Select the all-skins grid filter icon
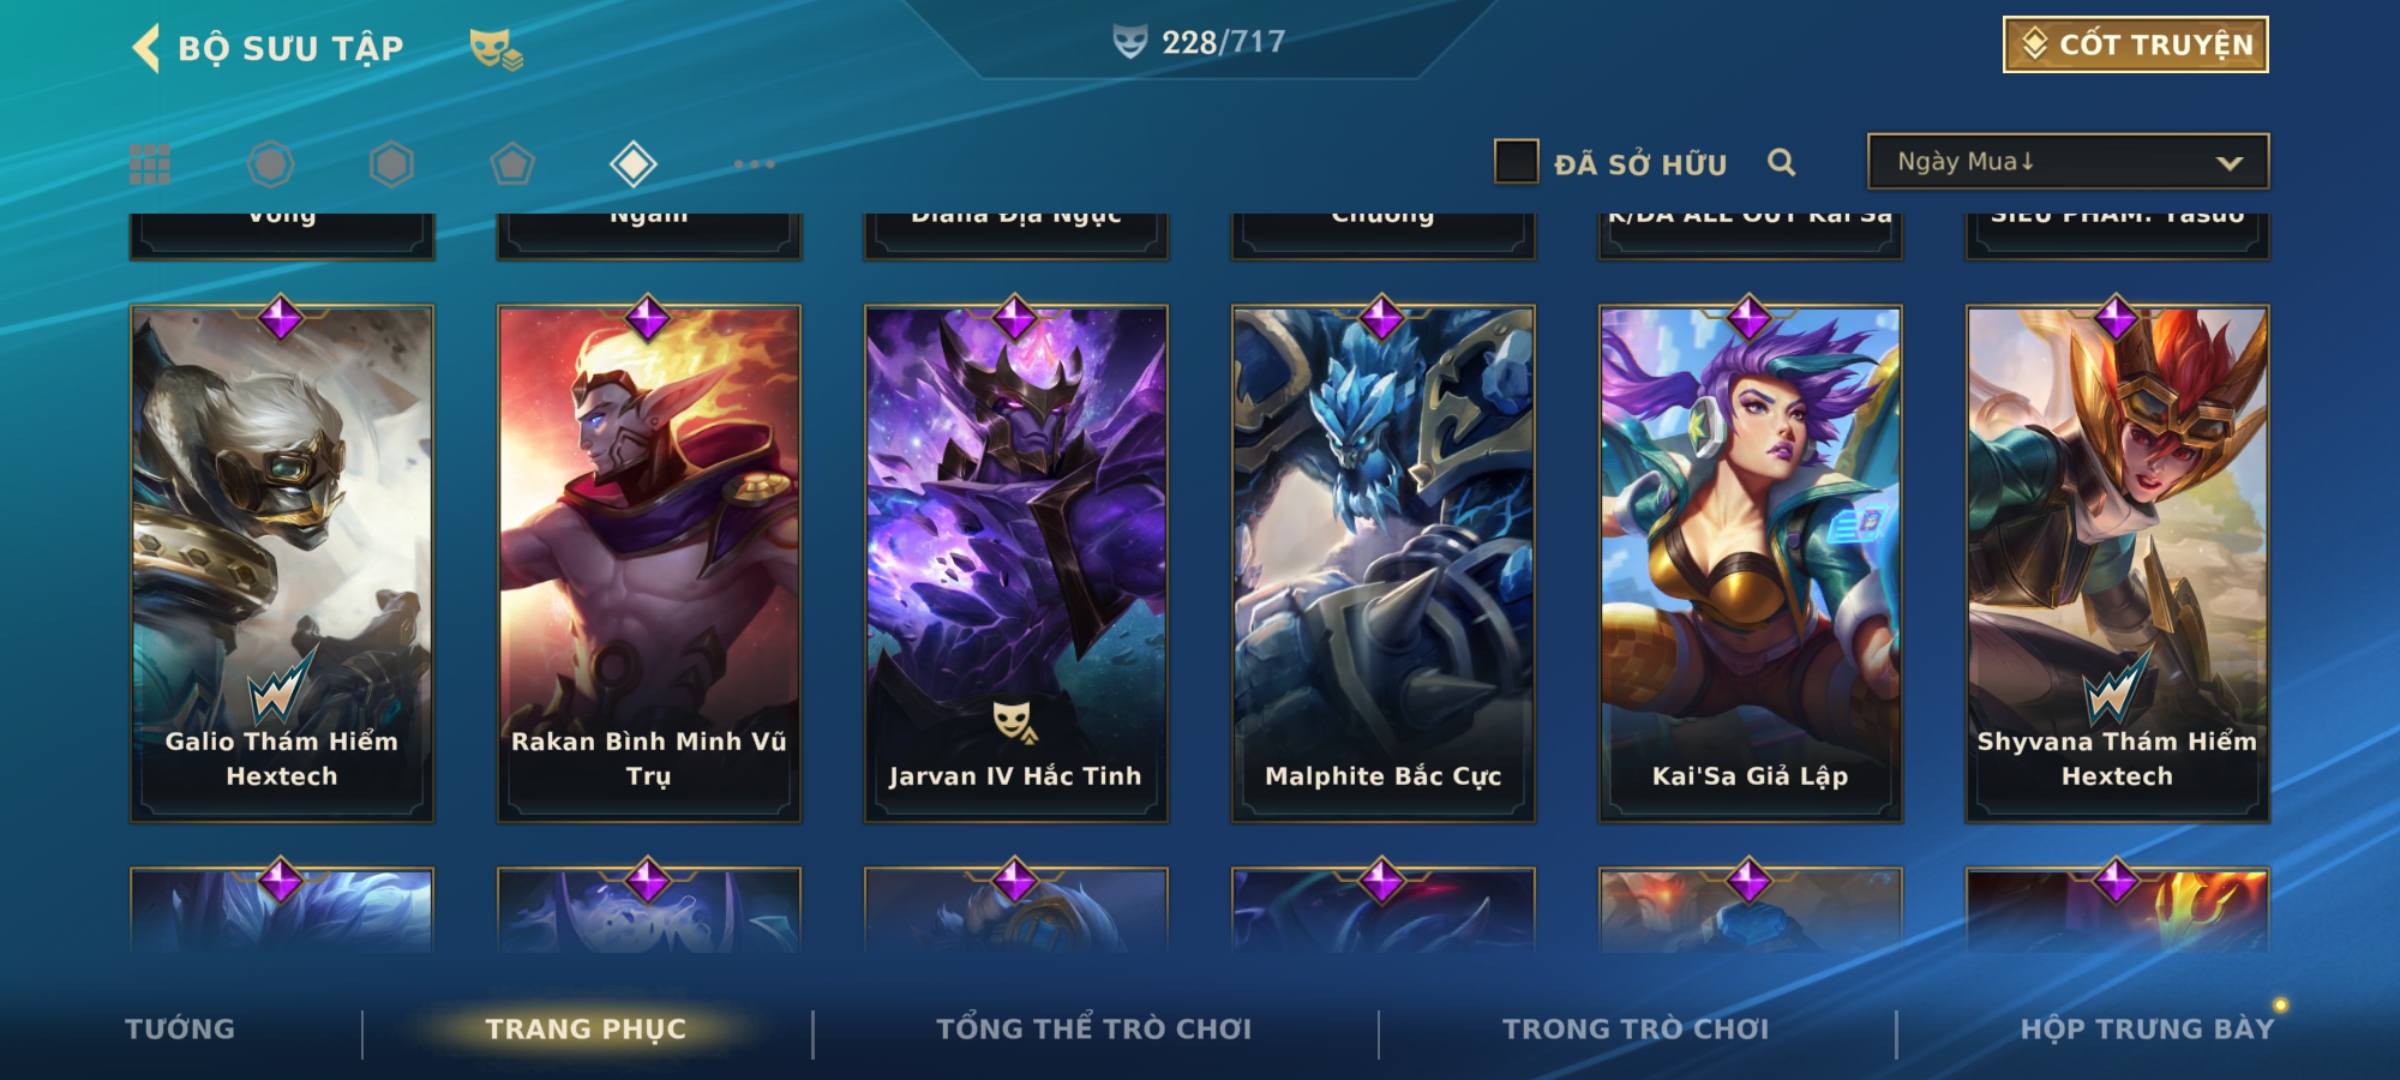The height and width of the screenshot is (1080, 2400). pyautogui.click(x=150, y=164)
